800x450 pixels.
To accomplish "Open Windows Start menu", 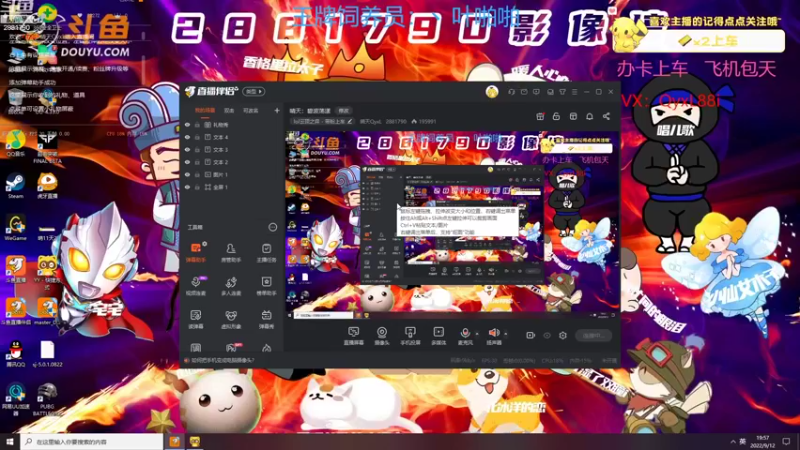I will tap(10, 441).
